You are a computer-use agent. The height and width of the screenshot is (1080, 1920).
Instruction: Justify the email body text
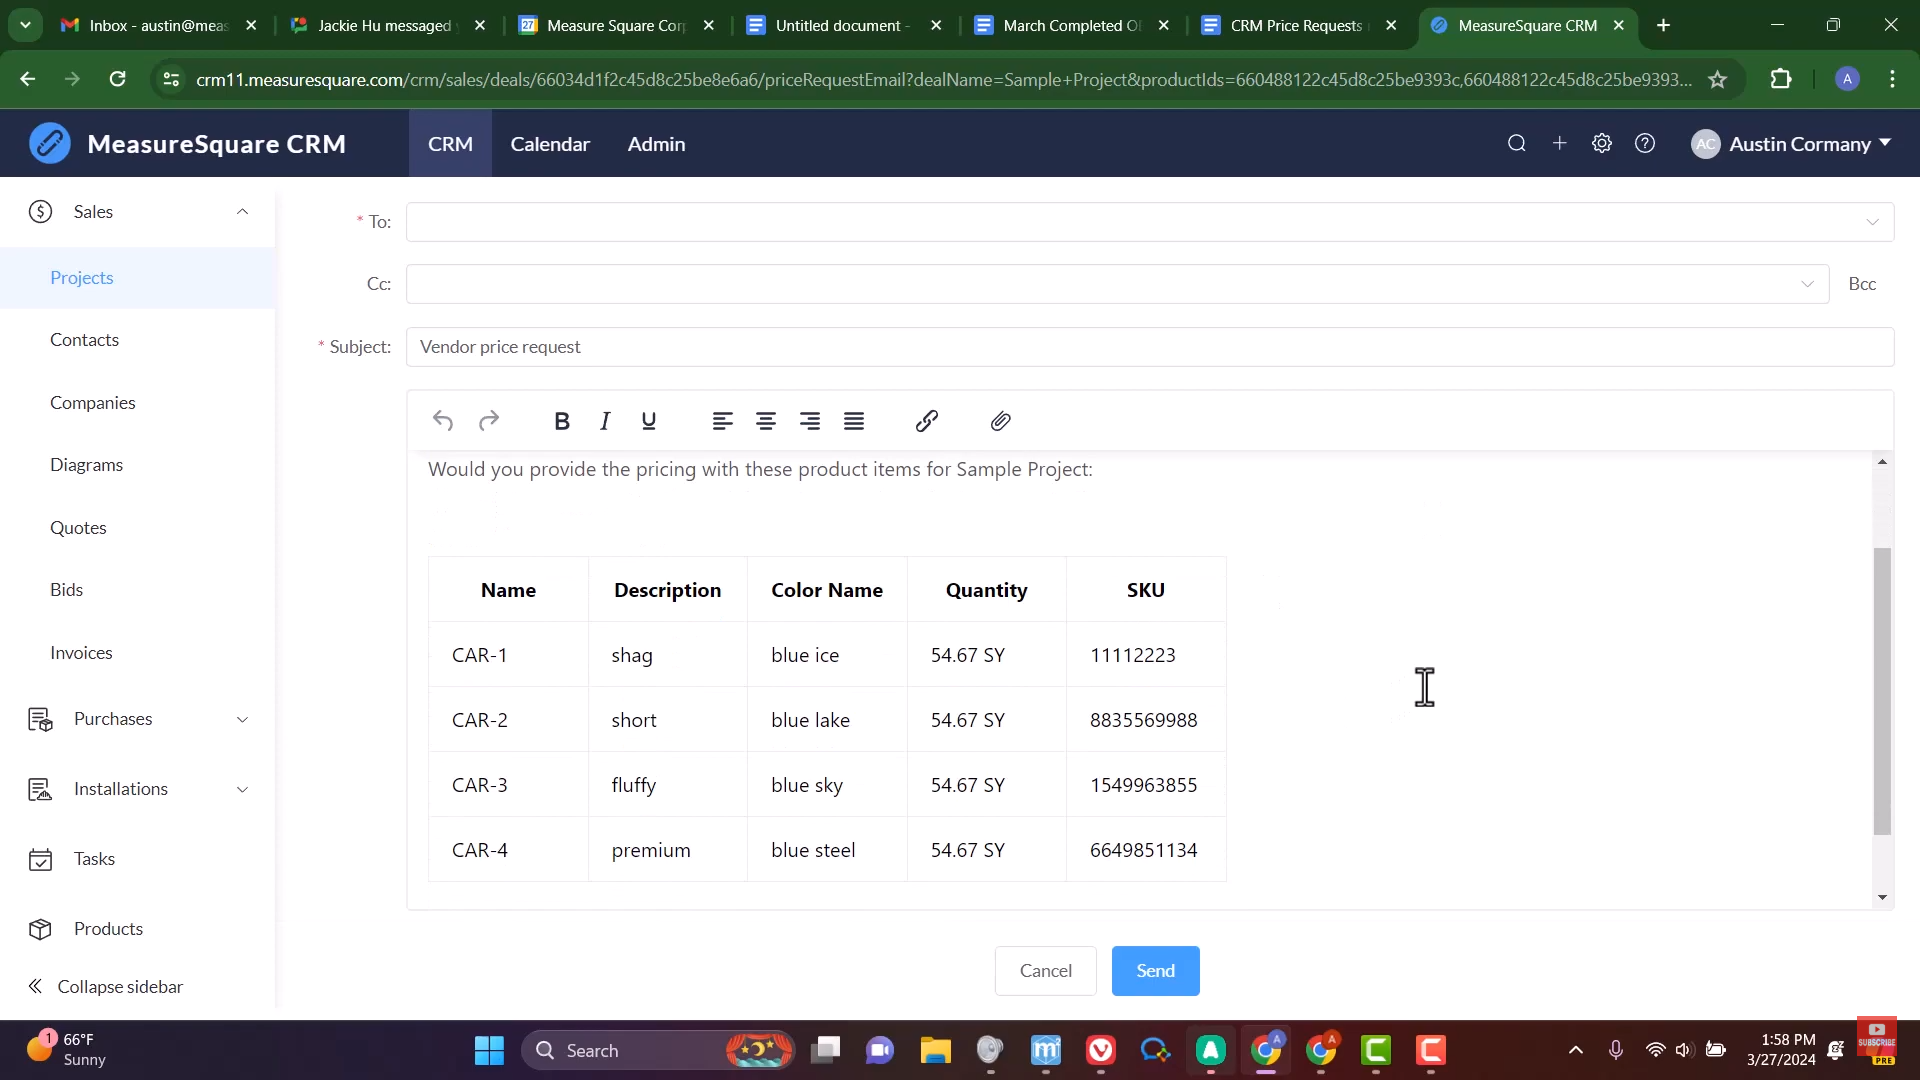coord(854,421)
